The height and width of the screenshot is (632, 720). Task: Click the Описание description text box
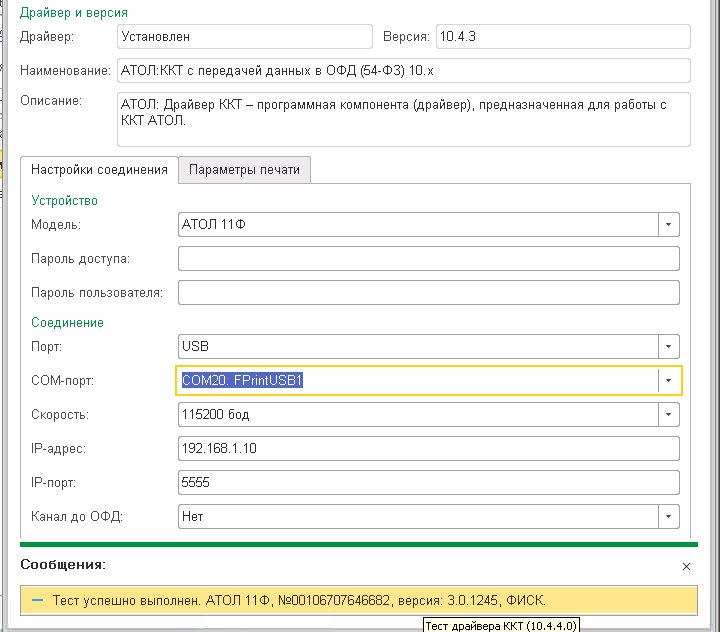click(404, 119)
